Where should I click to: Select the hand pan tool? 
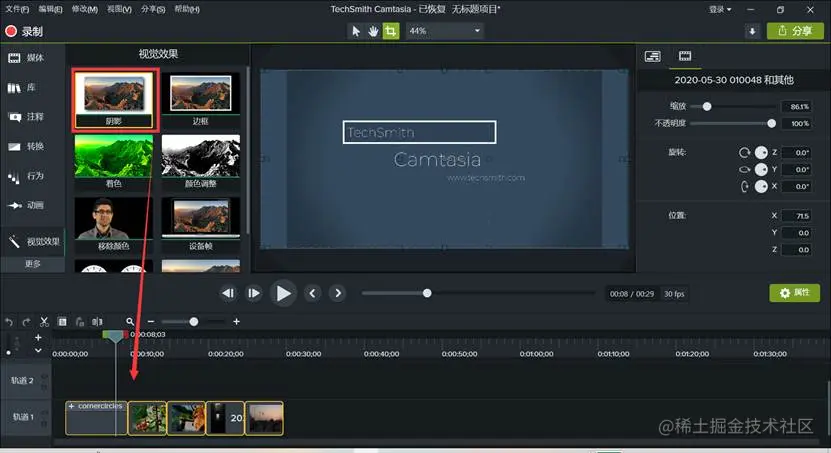[373, 31]
